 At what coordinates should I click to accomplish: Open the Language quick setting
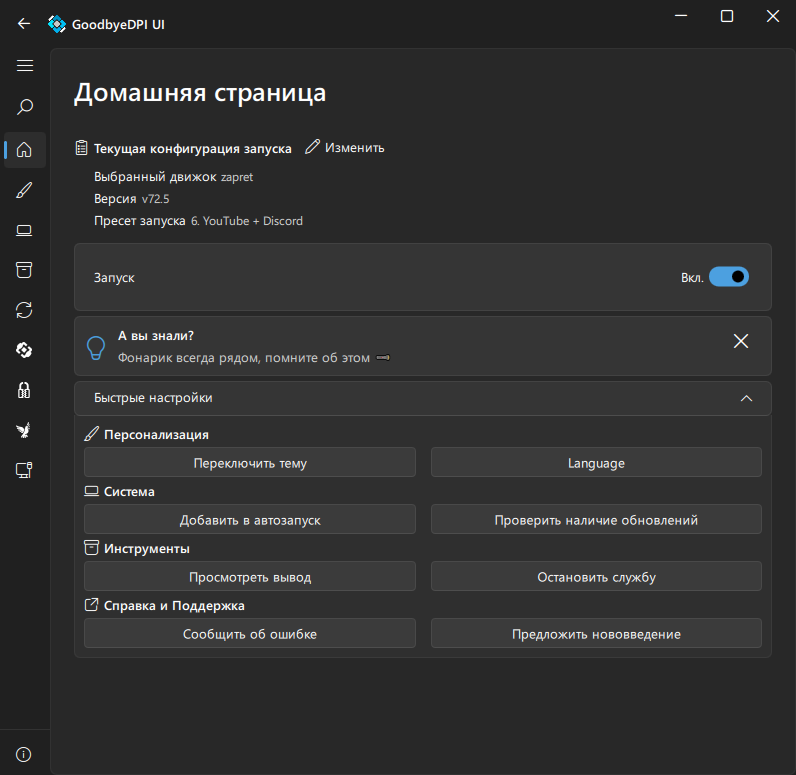596,463
